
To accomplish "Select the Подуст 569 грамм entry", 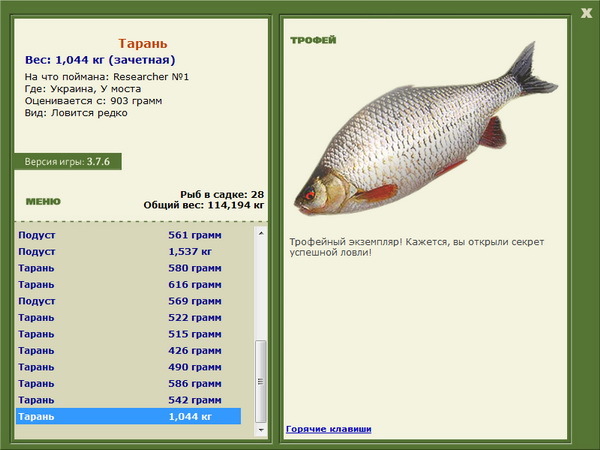I will point(128,301).
